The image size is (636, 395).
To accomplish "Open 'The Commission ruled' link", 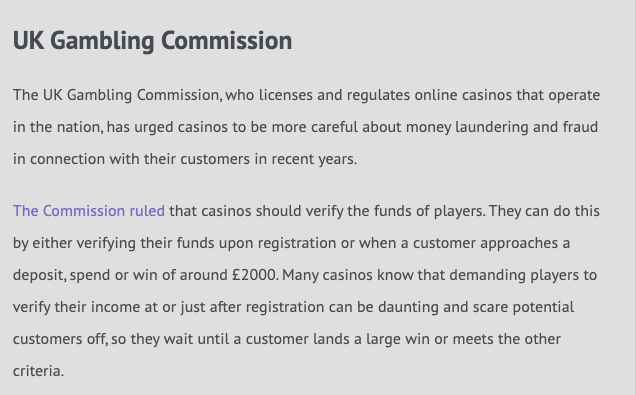I will [x=89, y=211].
